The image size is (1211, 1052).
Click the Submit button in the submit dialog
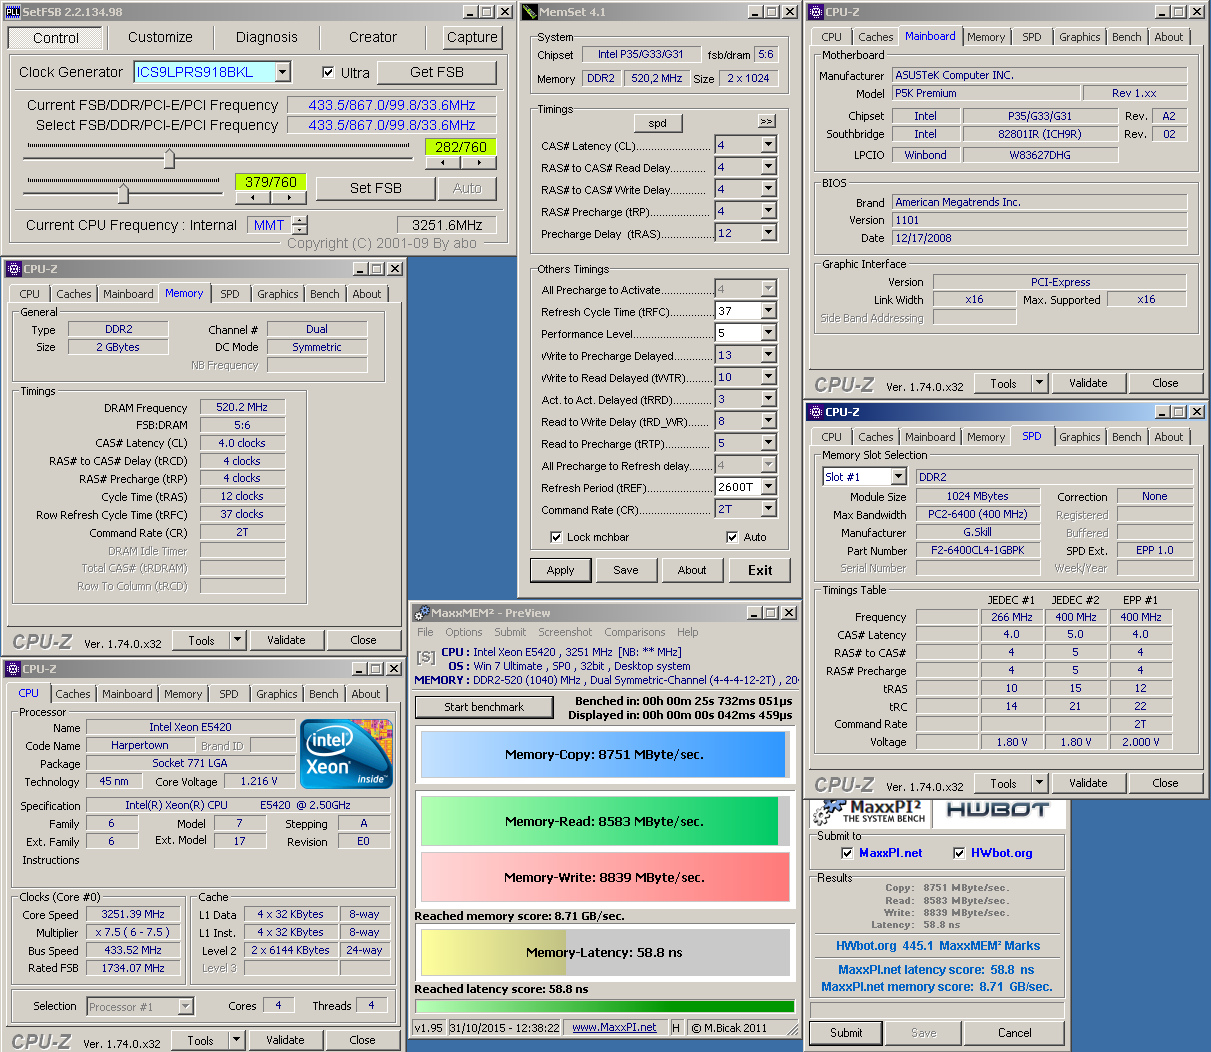(x=846, y=1033)
